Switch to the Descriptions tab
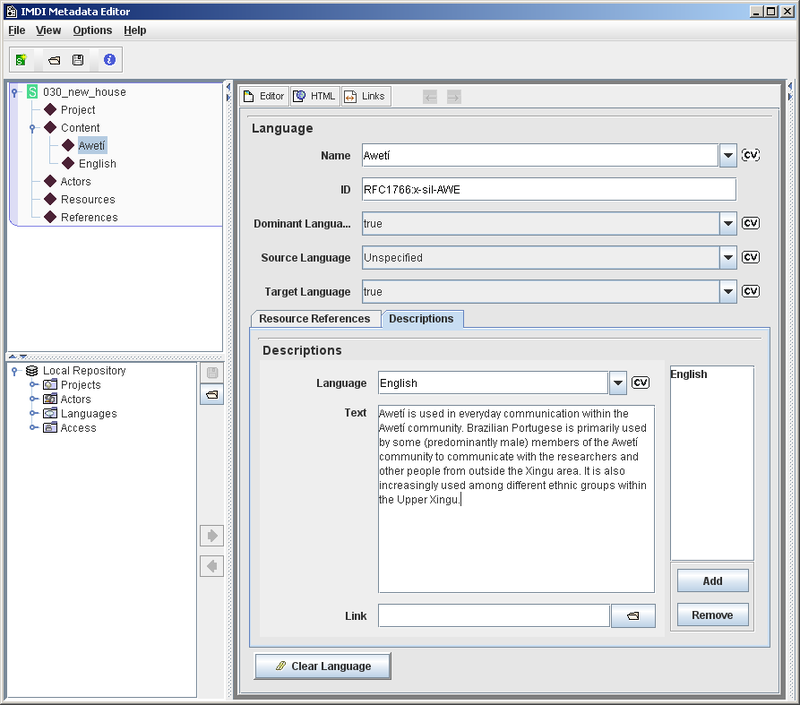 [422, 318]
